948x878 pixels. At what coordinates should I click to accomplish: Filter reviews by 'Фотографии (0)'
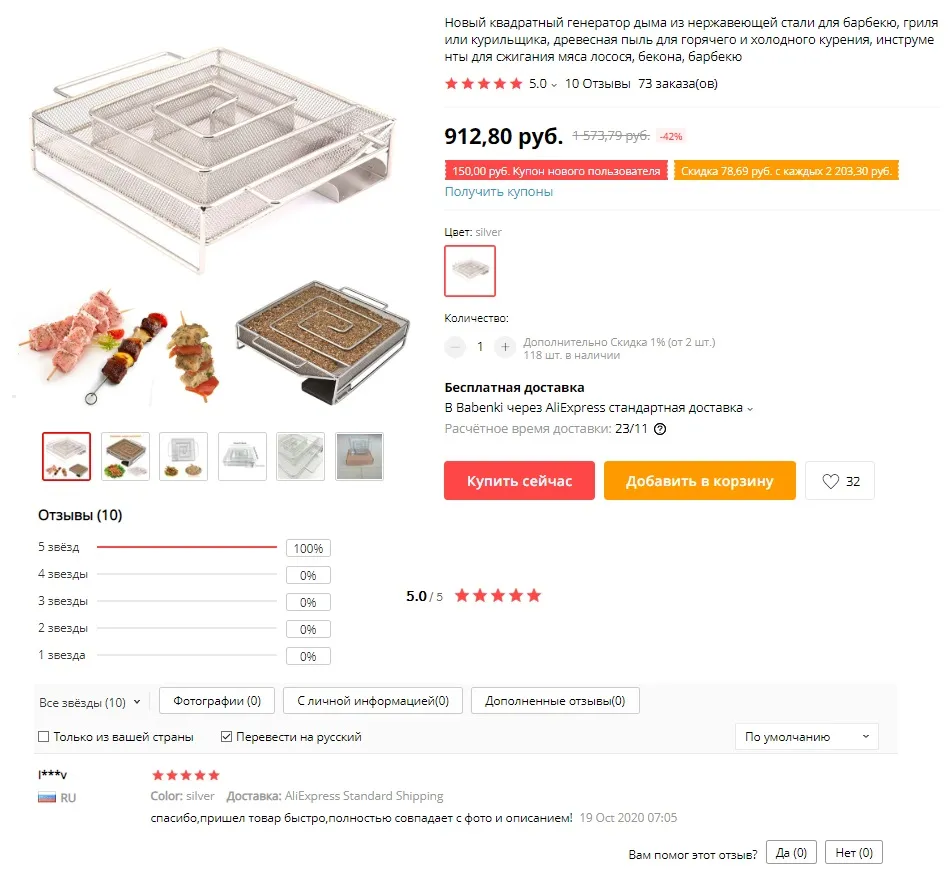tap(217, 701)
